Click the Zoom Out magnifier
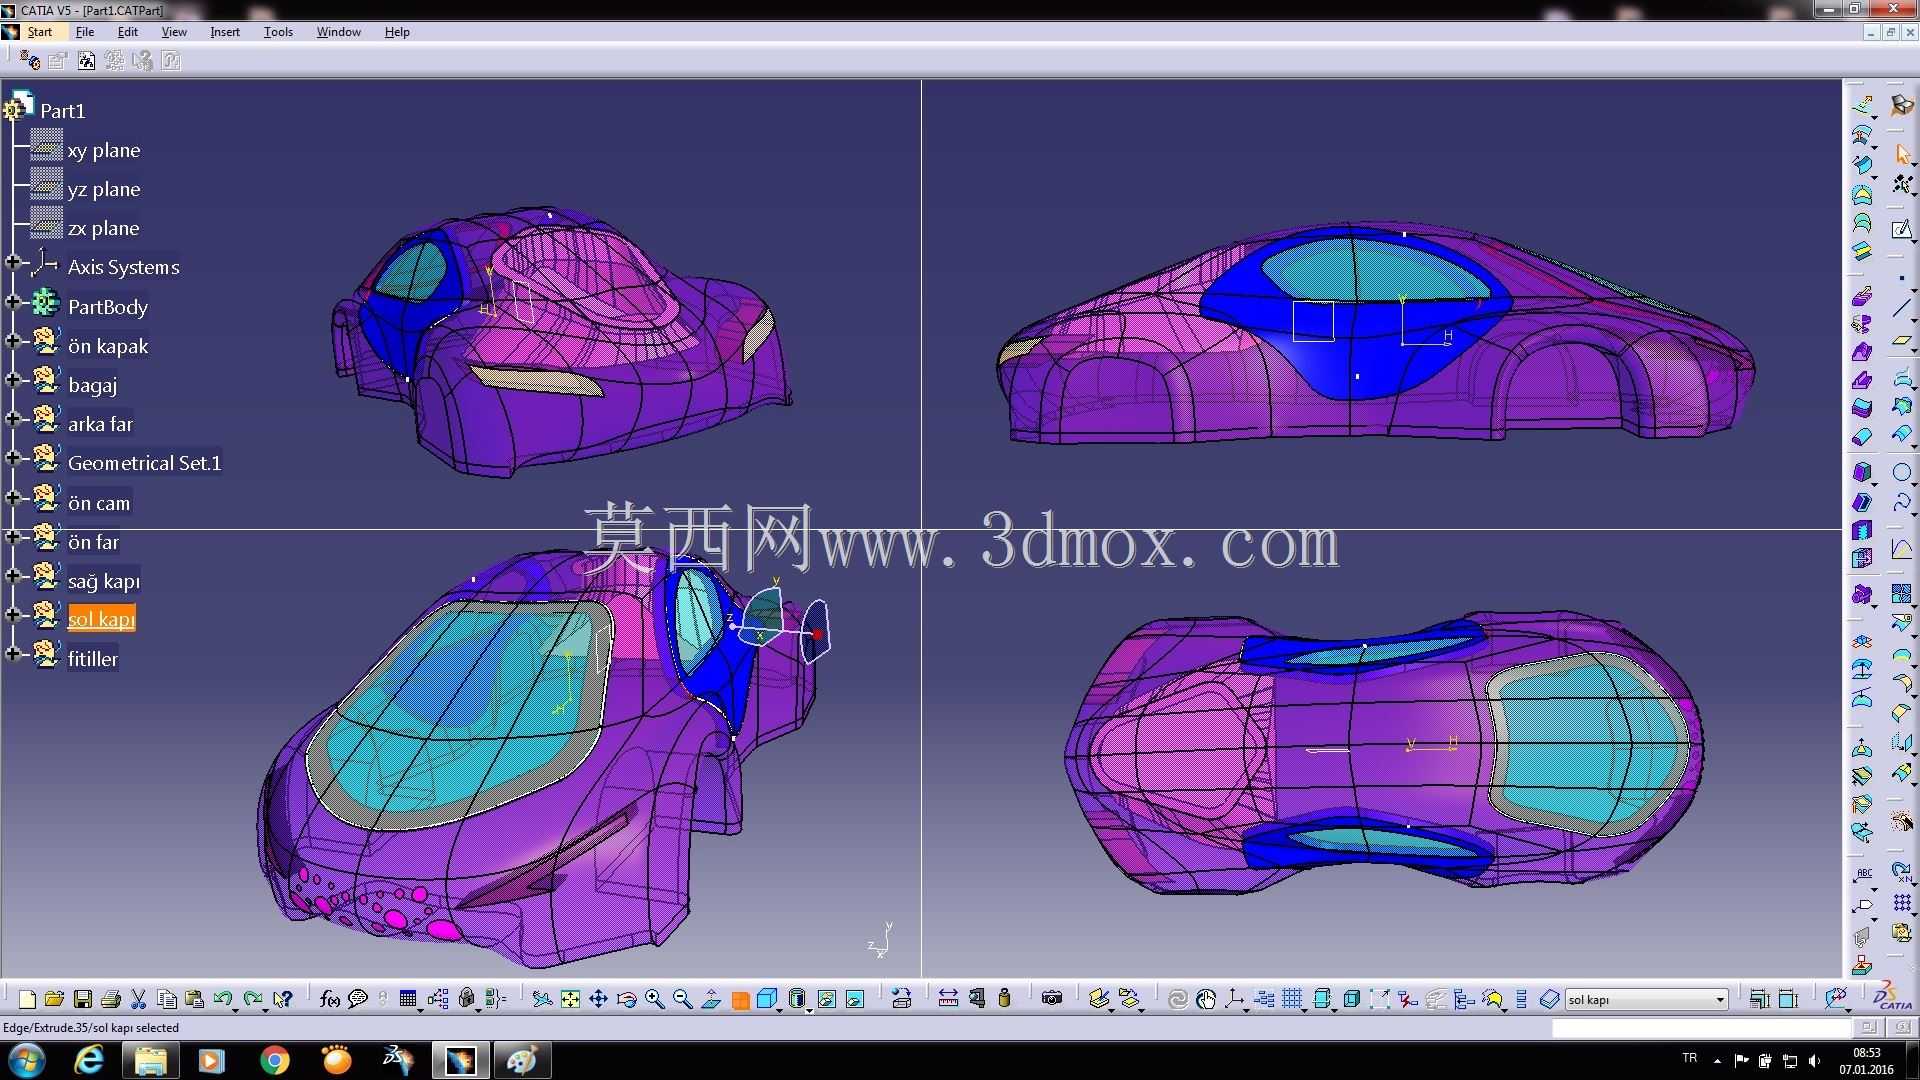This screenshot has height=1080, width=1920. coord(682,998)
